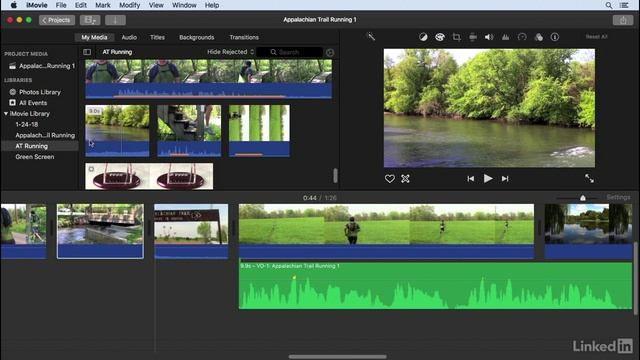The image size is (640, 360).
Task: Open the browser appearance settings gear
Action: click(x=330, y=53)
